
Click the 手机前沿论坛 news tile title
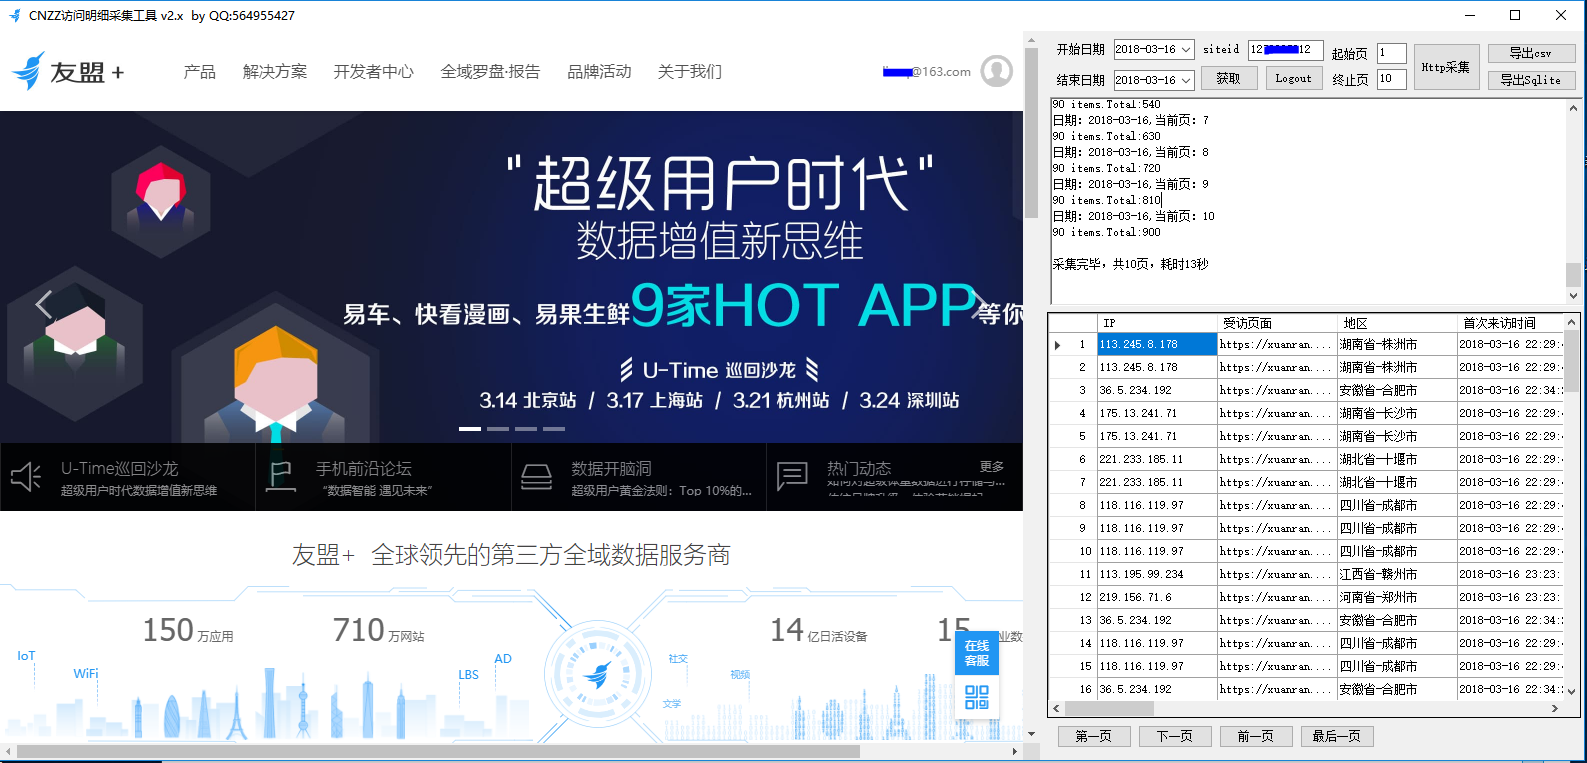[x=364, y=468]
